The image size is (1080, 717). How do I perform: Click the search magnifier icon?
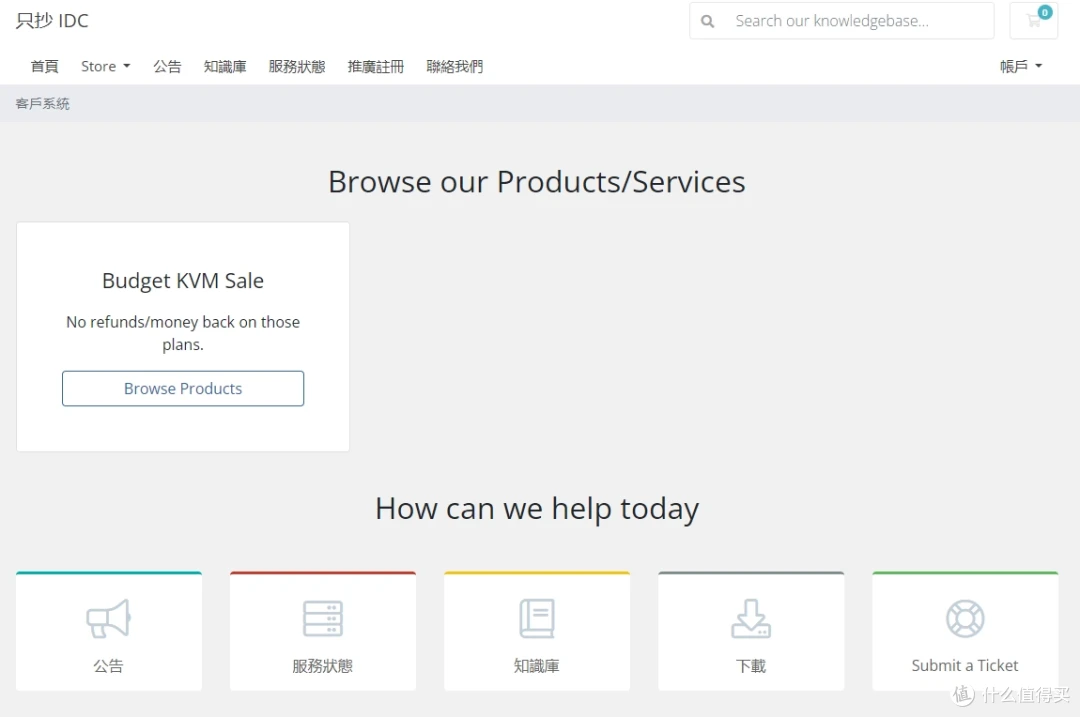[x=707, y=21]
